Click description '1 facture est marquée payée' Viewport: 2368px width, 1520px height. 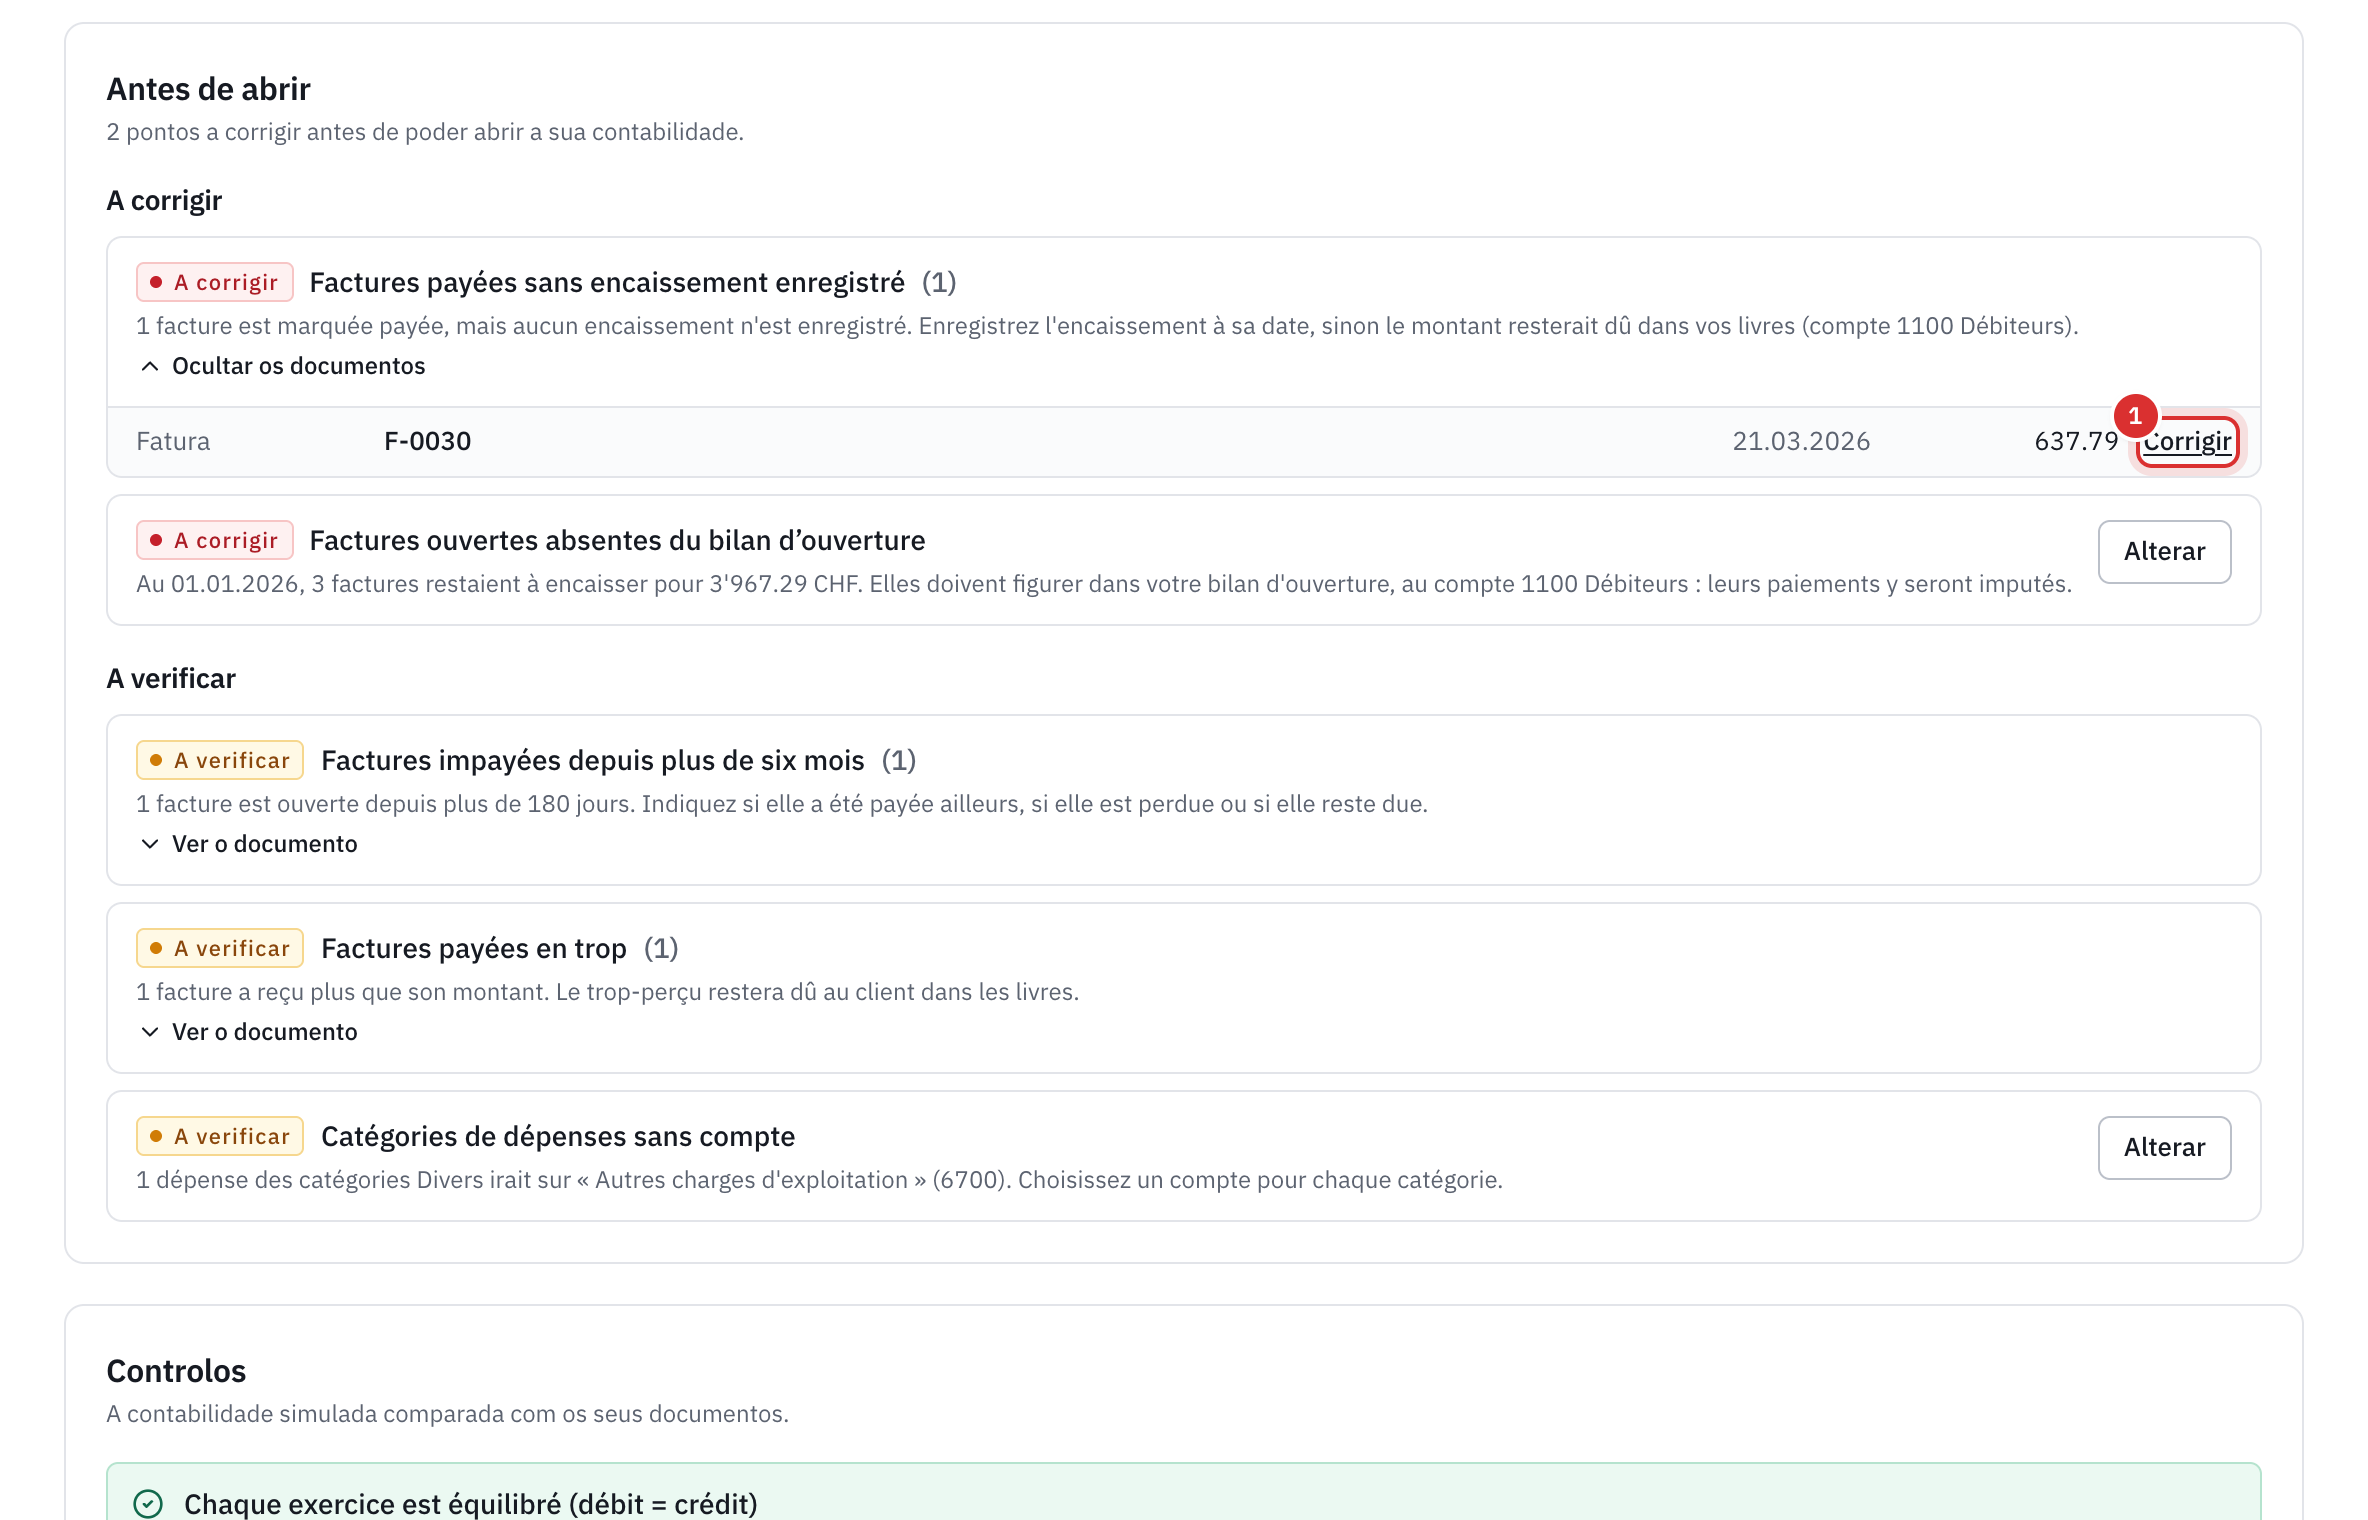pyautogui.click(x=1107, y=326)
